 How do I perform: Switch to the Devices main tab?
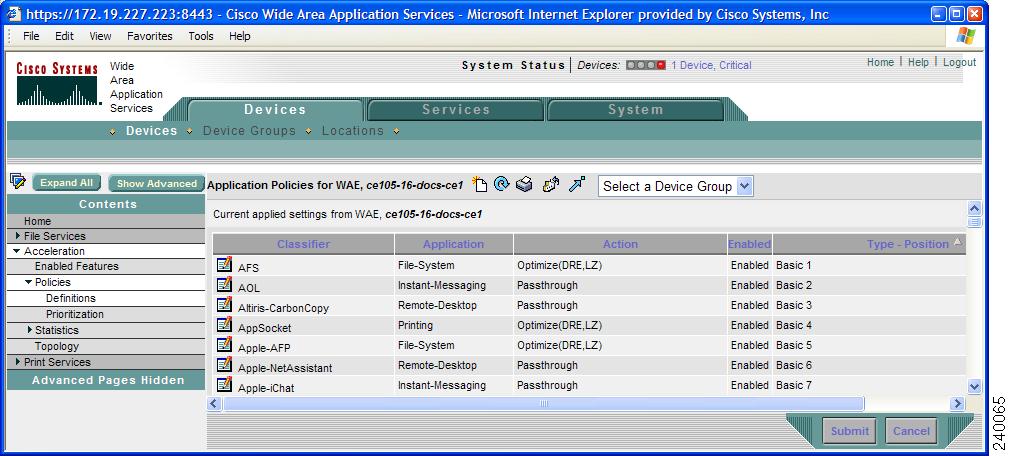[x=275, y=110]
